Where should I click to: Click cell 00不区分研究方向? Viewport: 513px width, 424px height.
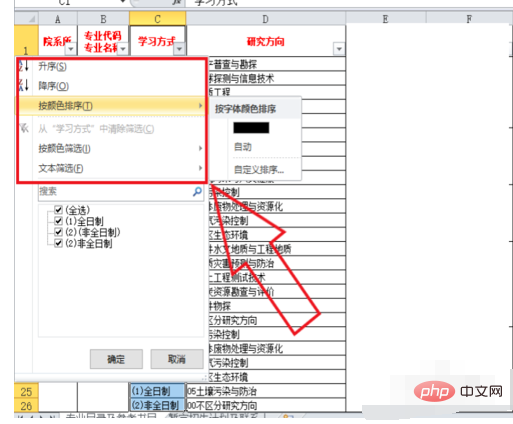coord(266,405)
